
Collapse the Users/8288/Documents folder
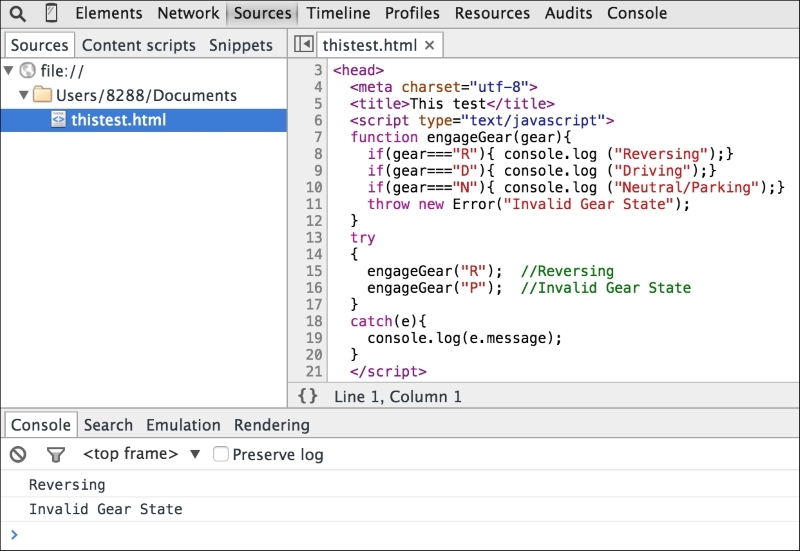[23, 95]
